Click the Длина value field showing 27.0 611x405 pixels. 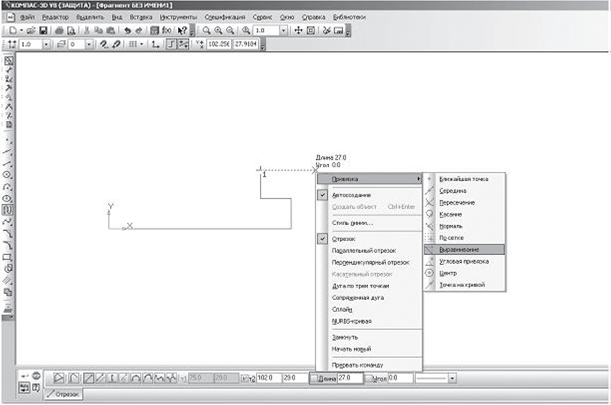pos(350,378)
